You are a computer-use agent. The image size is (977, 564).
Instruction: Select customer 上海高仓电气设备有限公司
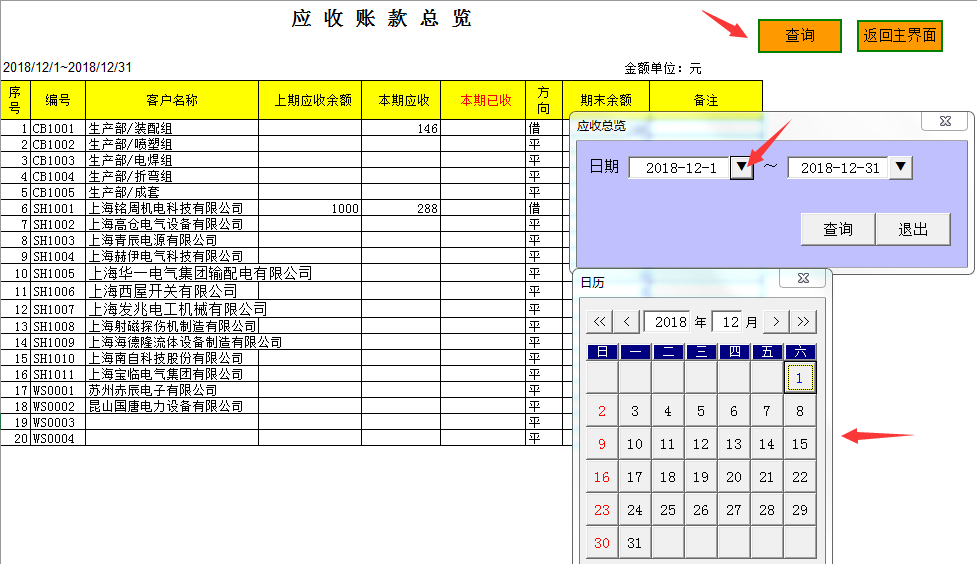[x=172, y=224]
